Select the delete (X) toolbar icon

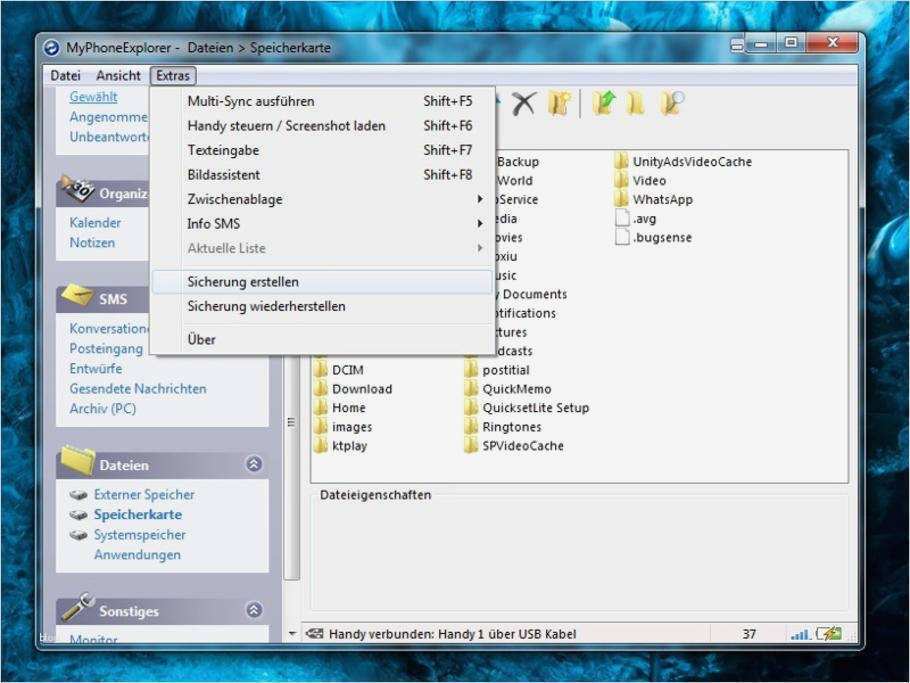point(522,100)
